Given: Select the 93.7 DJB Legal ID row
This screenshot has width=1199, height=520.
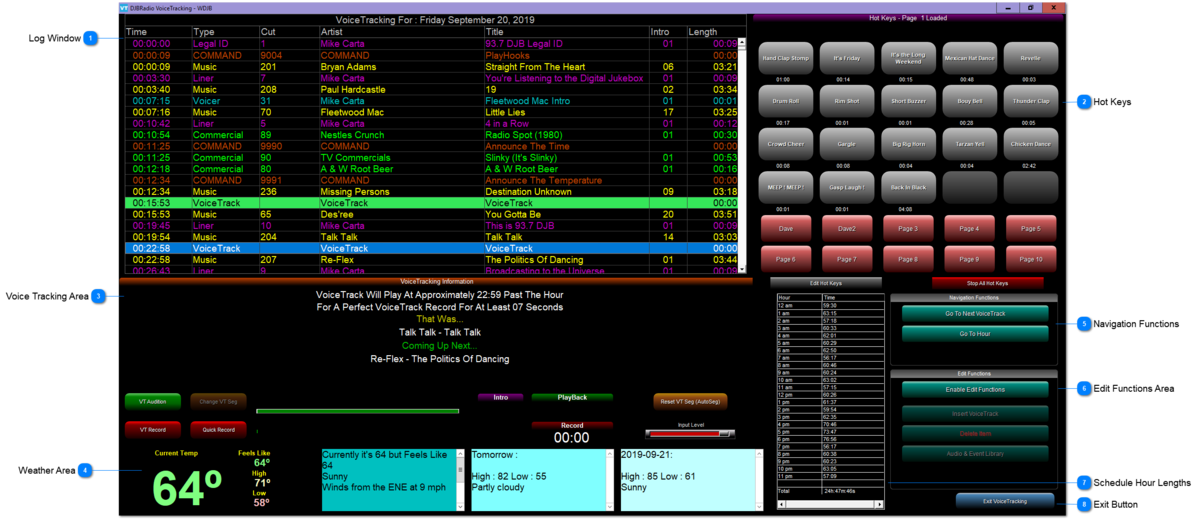Looking at the screenshot, I should click(x=431, y=44).
